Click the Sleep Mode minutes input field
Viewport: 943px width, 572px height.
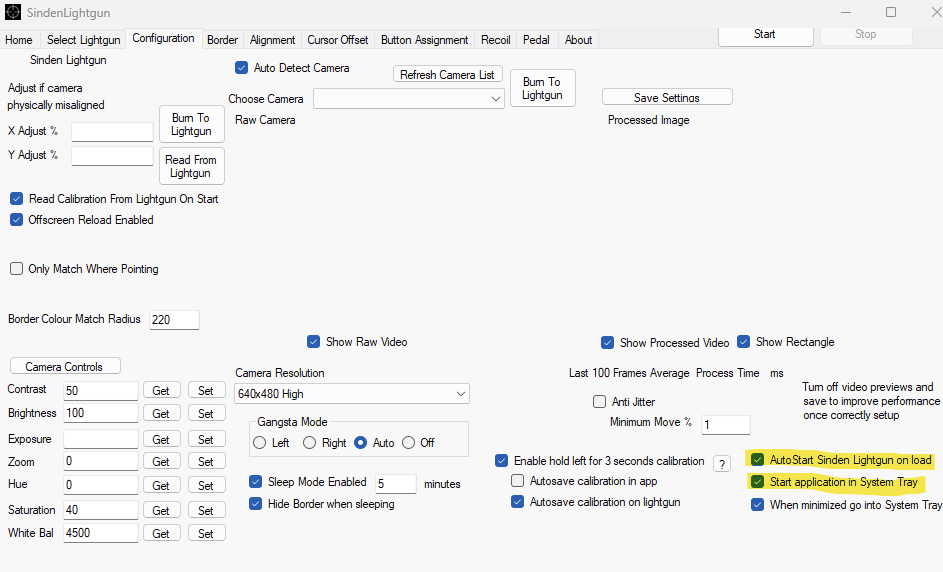coord(395,484)
